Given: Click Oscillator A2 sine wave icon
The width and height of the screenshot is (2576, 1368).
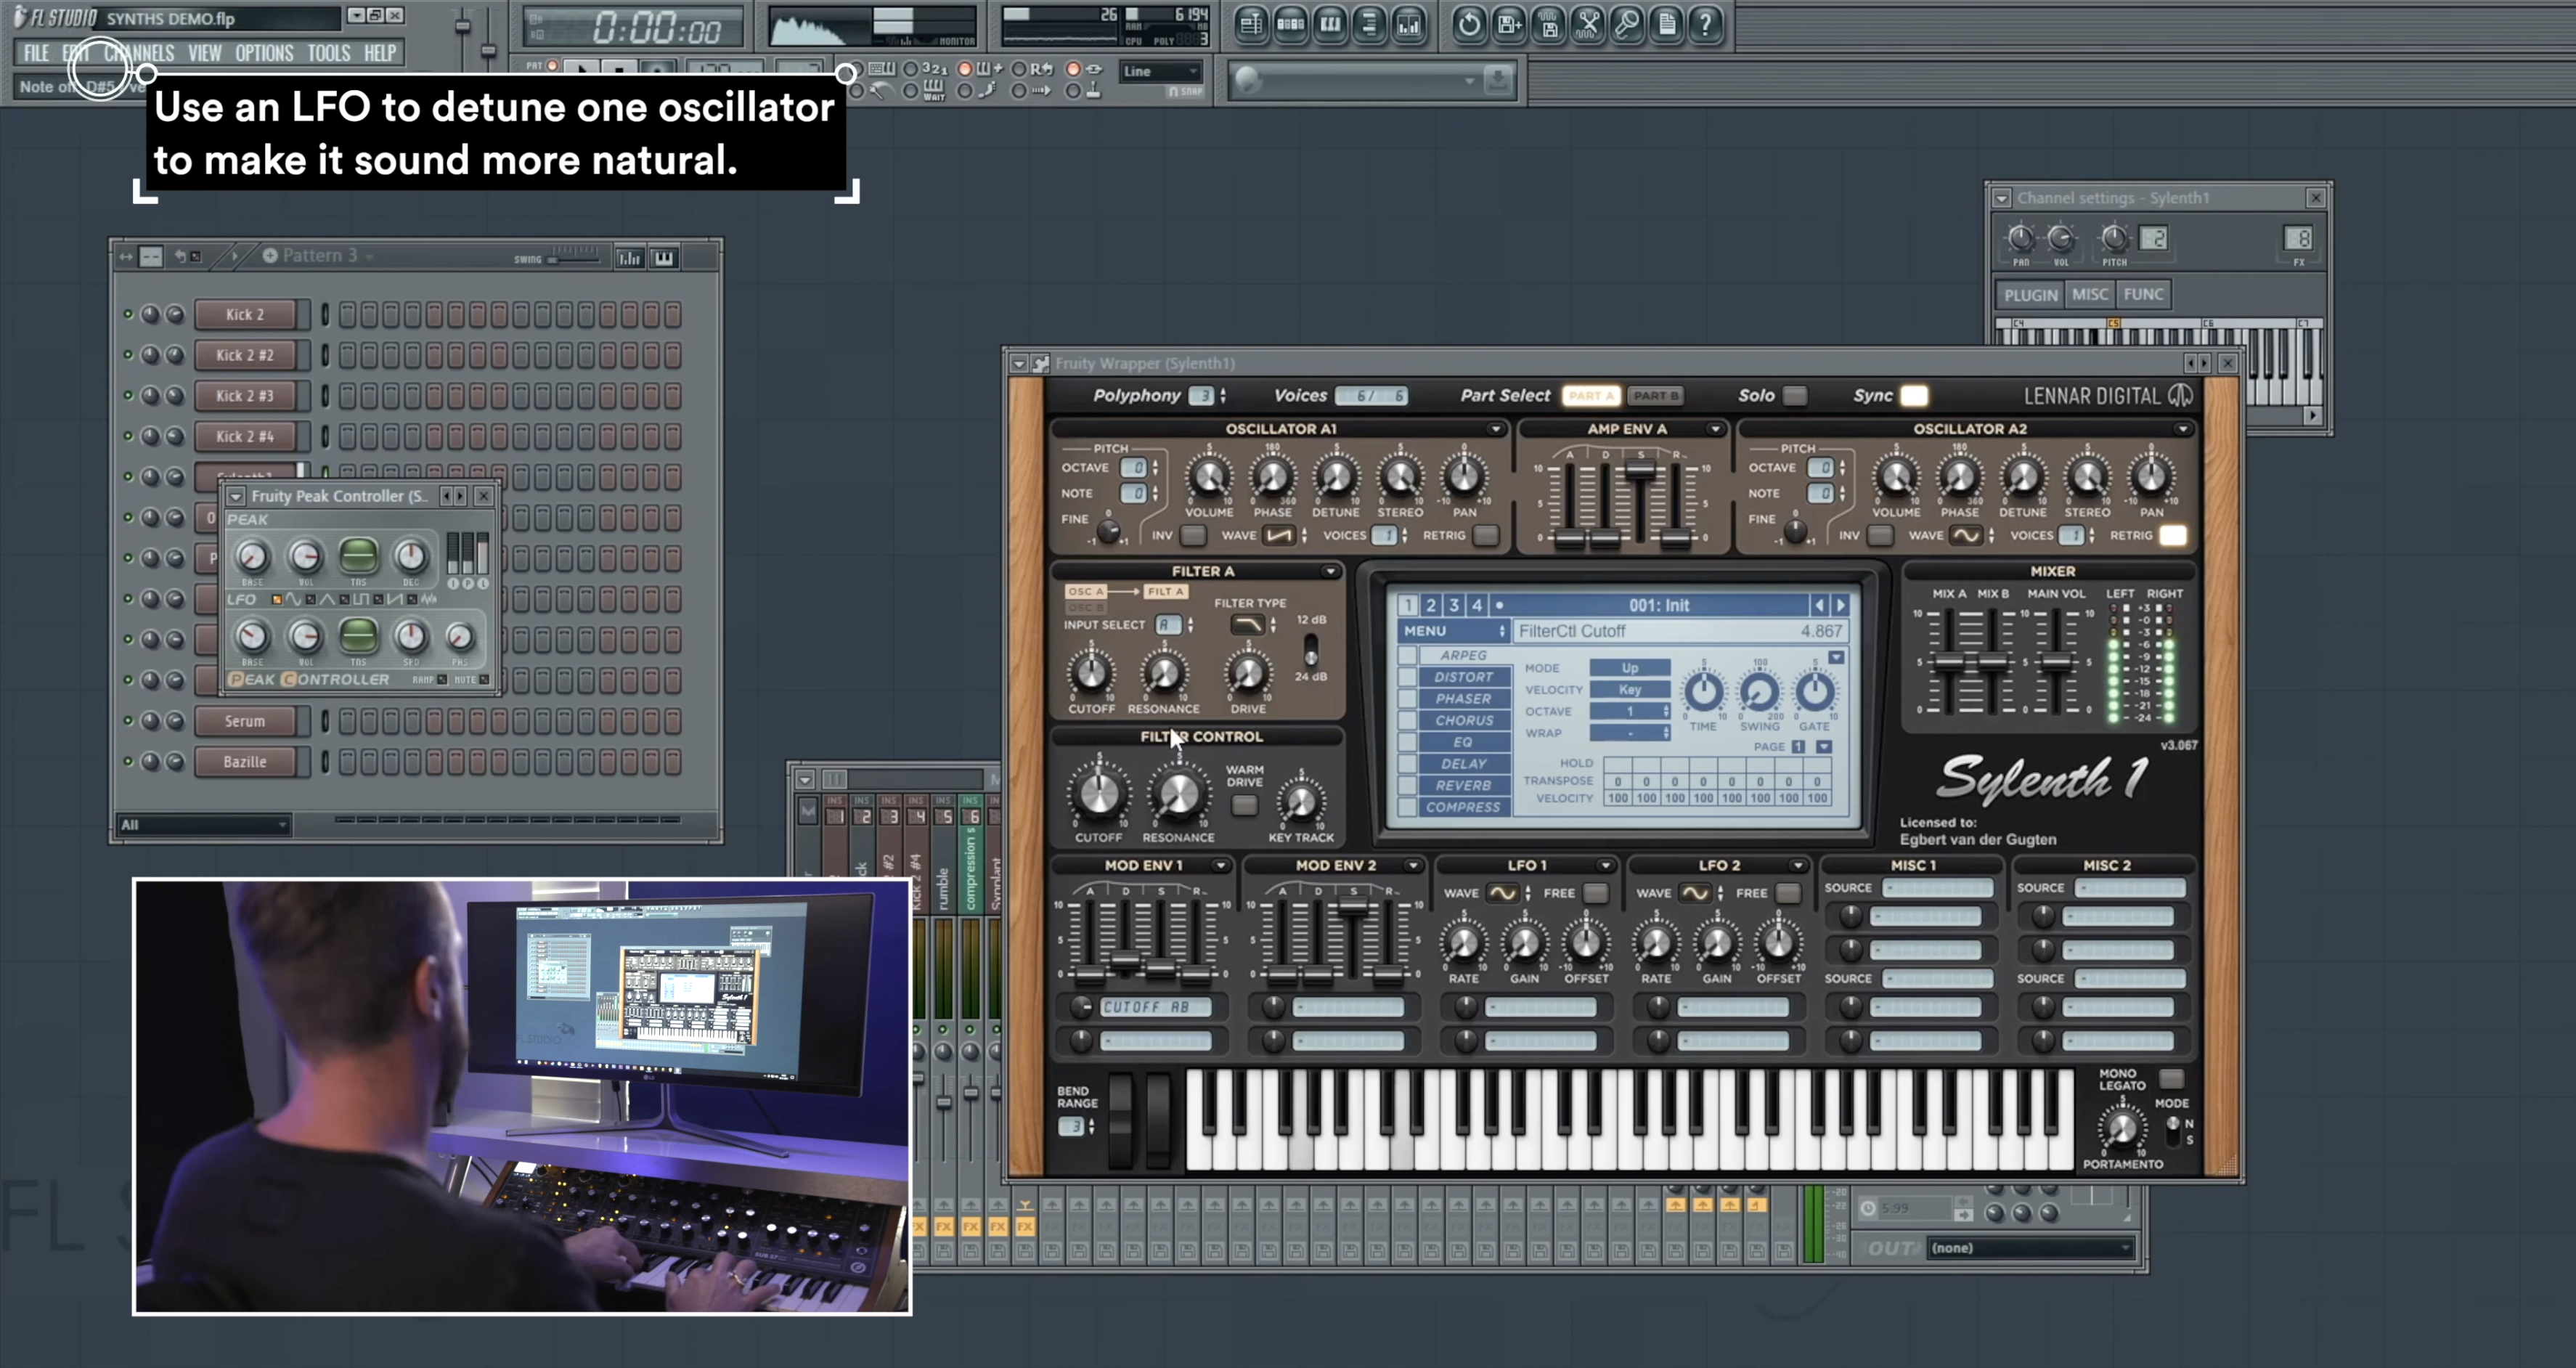Looking at the screenshot, I should (1966, 536).
